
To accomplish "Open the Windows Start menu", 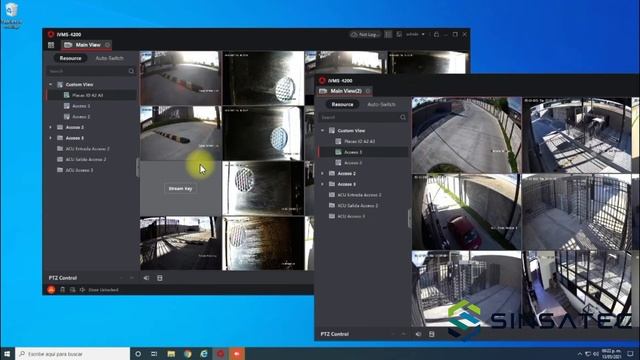I will [x=7, y=354].
